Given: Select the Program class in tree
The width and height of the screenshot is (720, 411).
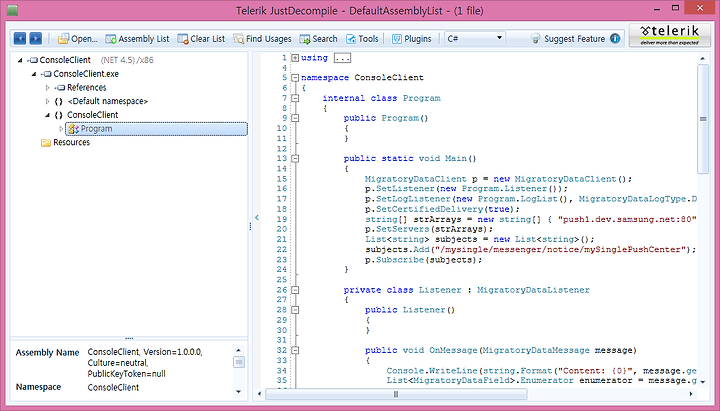Looking at the screenshot, I should (156, 129).
